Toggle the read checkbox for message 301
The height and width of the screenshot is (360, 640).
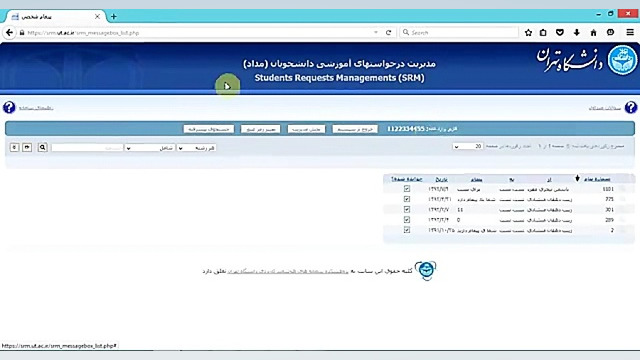pos(407,209)
